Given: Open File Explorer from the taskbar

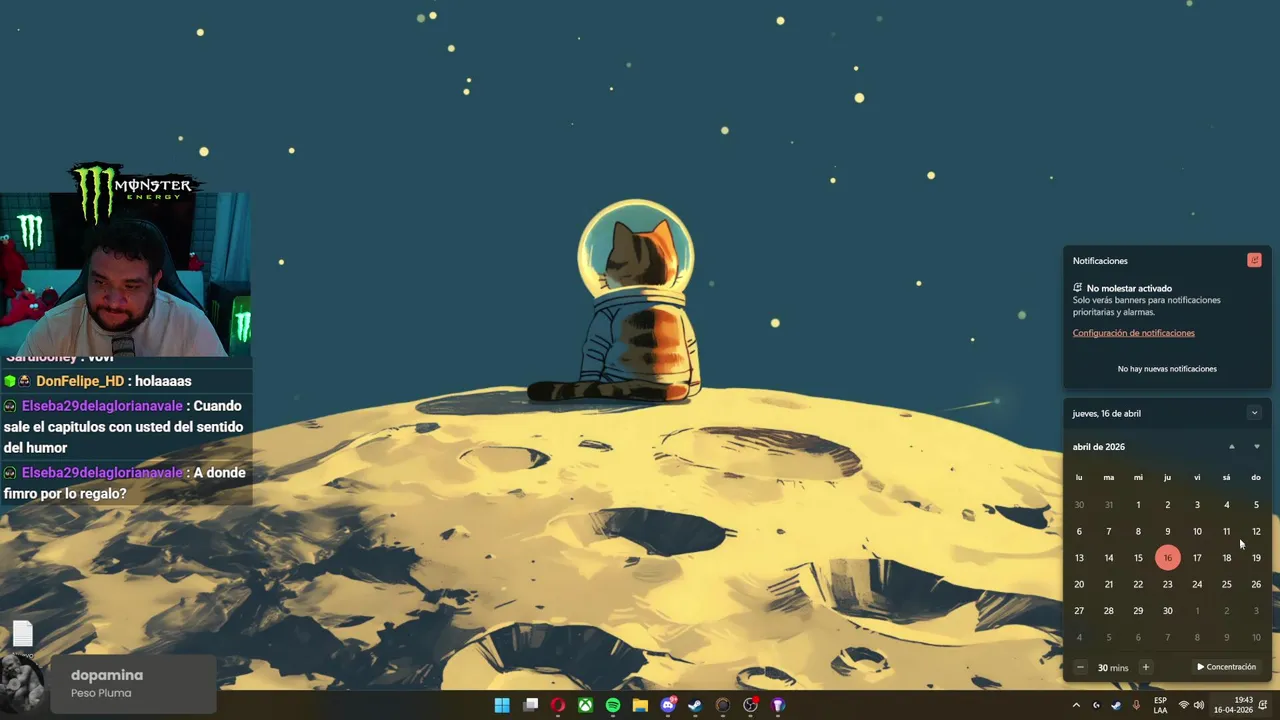Looking at the screenshot, I should (640, 705).
